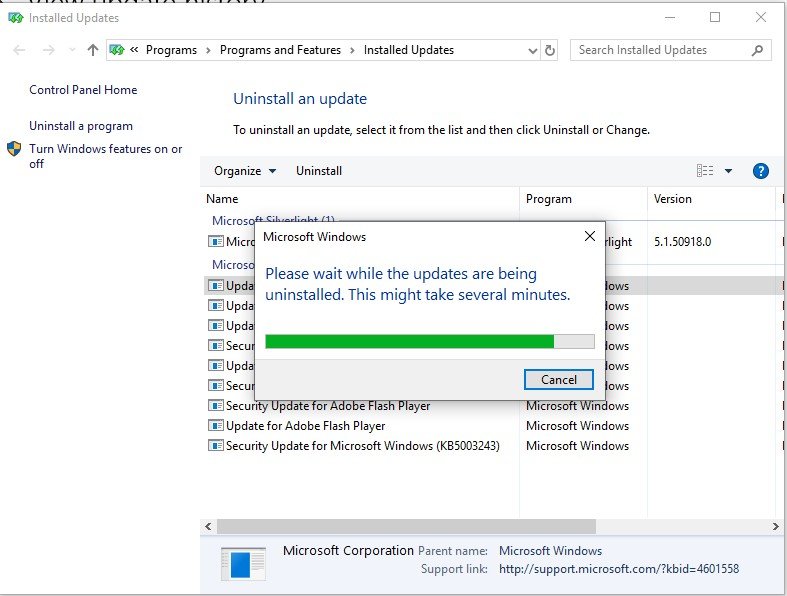Expand the view options dropdown arrow
This screenshot has width=787, height=596.
[729, 171]
